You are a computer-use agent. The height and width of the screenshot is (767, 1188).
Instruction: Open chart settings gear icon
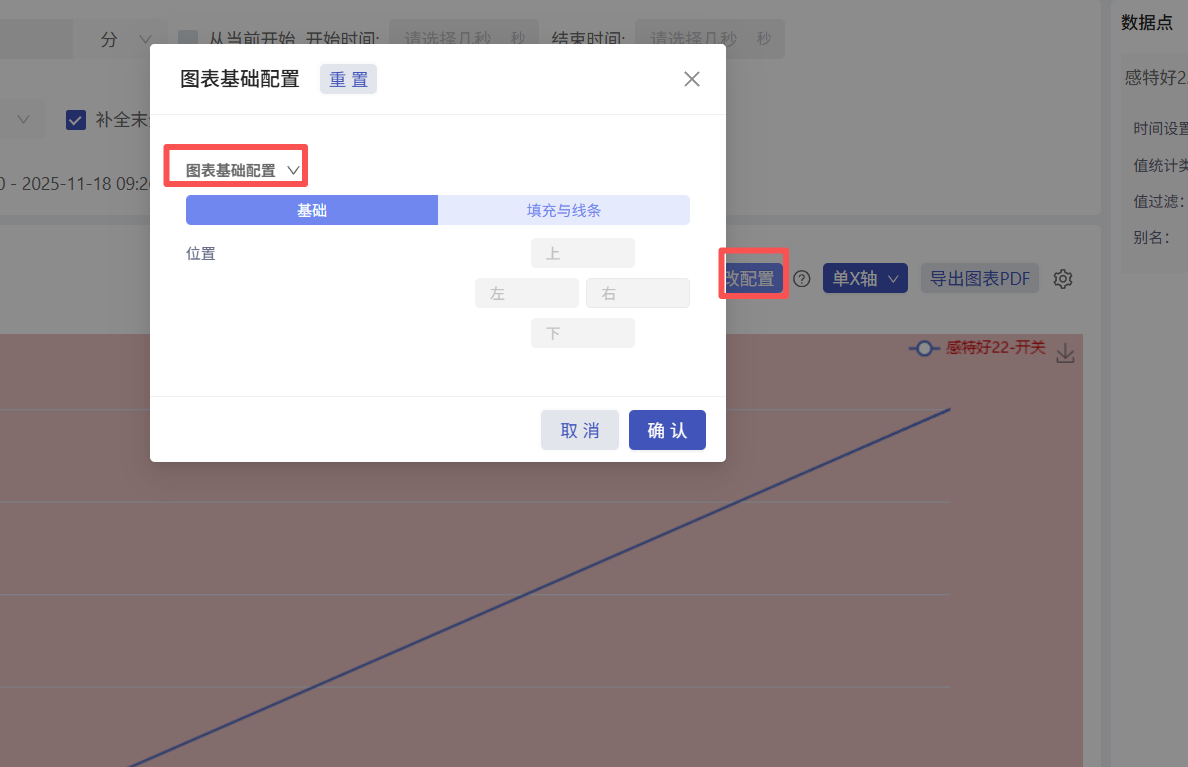[x=1063, y=279]
